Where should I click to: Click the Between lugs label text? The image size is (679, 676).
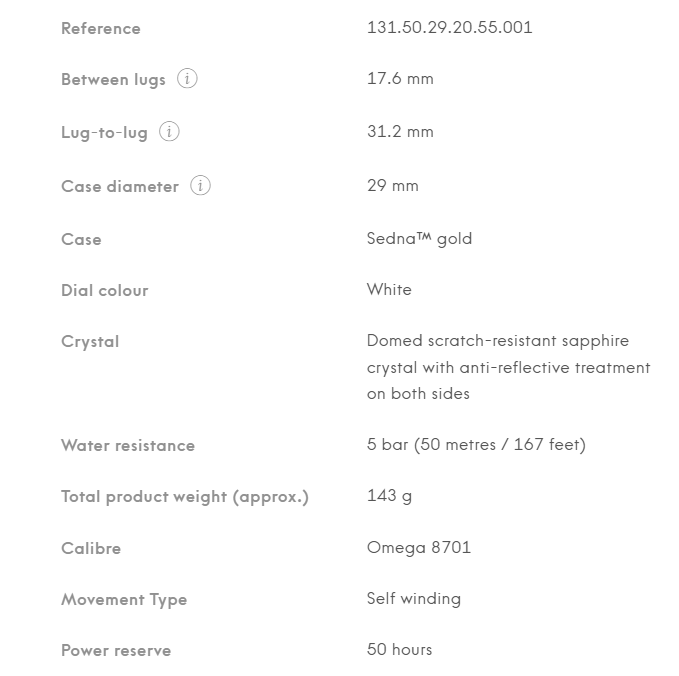point(113,80)
